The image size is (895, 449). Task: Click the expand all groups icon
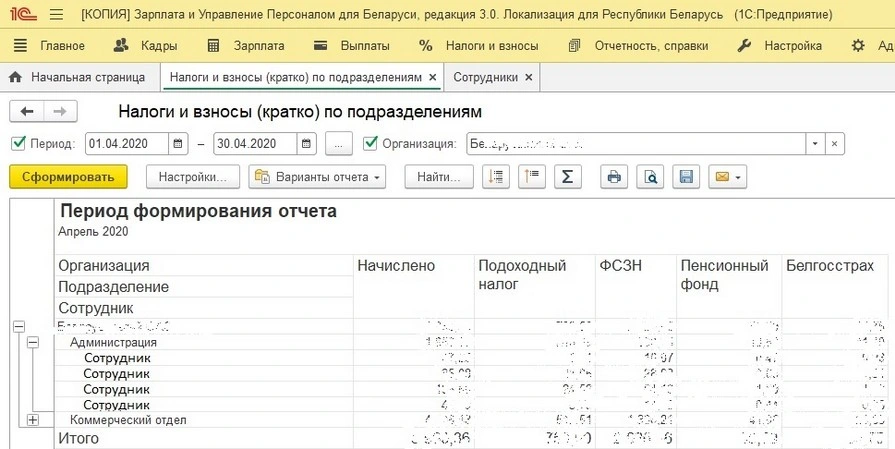tap(495, 177)
